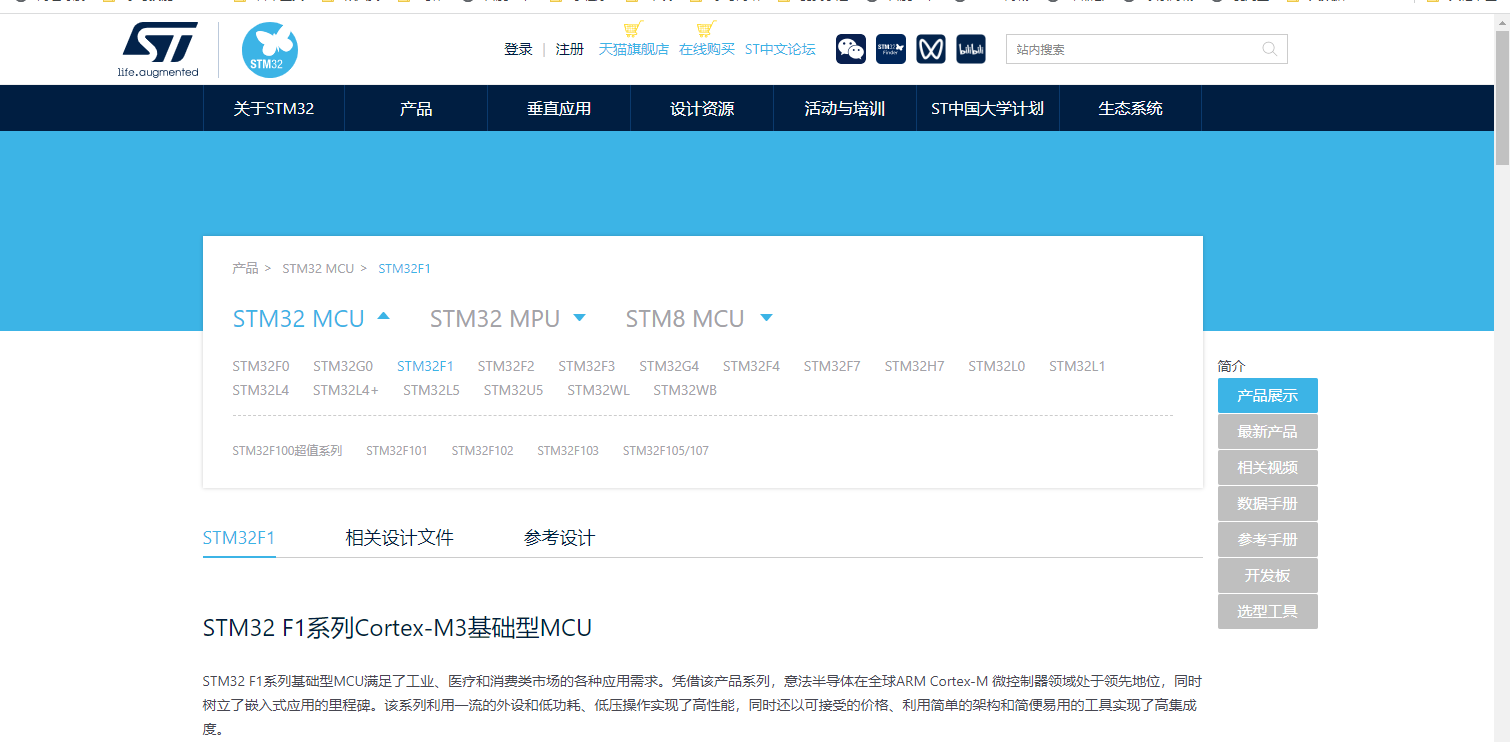Jump to 最新产品 section
This screenshot has height=742, width=1510.
[x=1268, y=432]
